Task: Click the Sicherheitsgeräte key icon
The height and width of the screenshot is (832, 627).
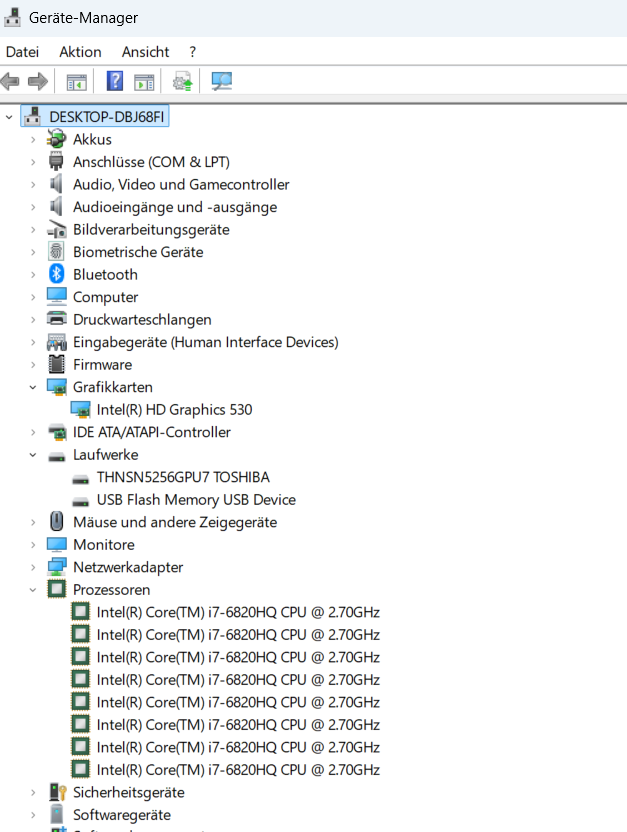Action: click(57, 792)
